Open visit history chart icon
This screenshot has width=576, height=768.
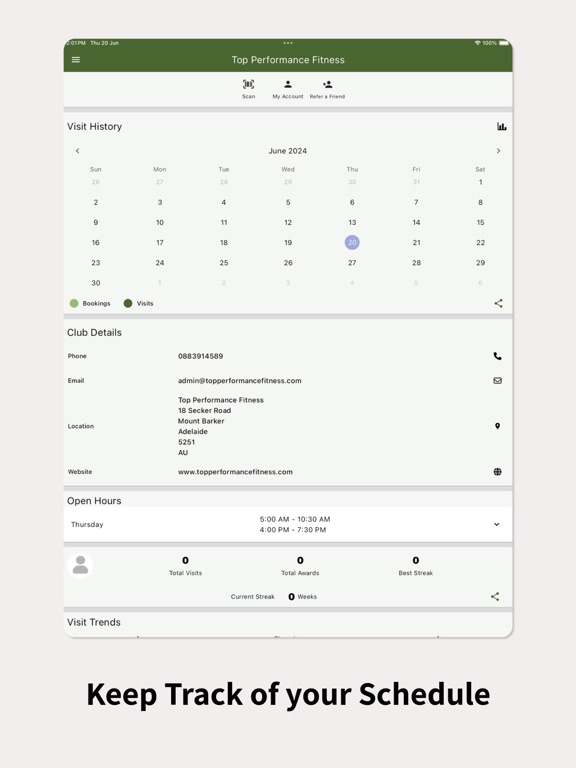click(x=502, y=126)
